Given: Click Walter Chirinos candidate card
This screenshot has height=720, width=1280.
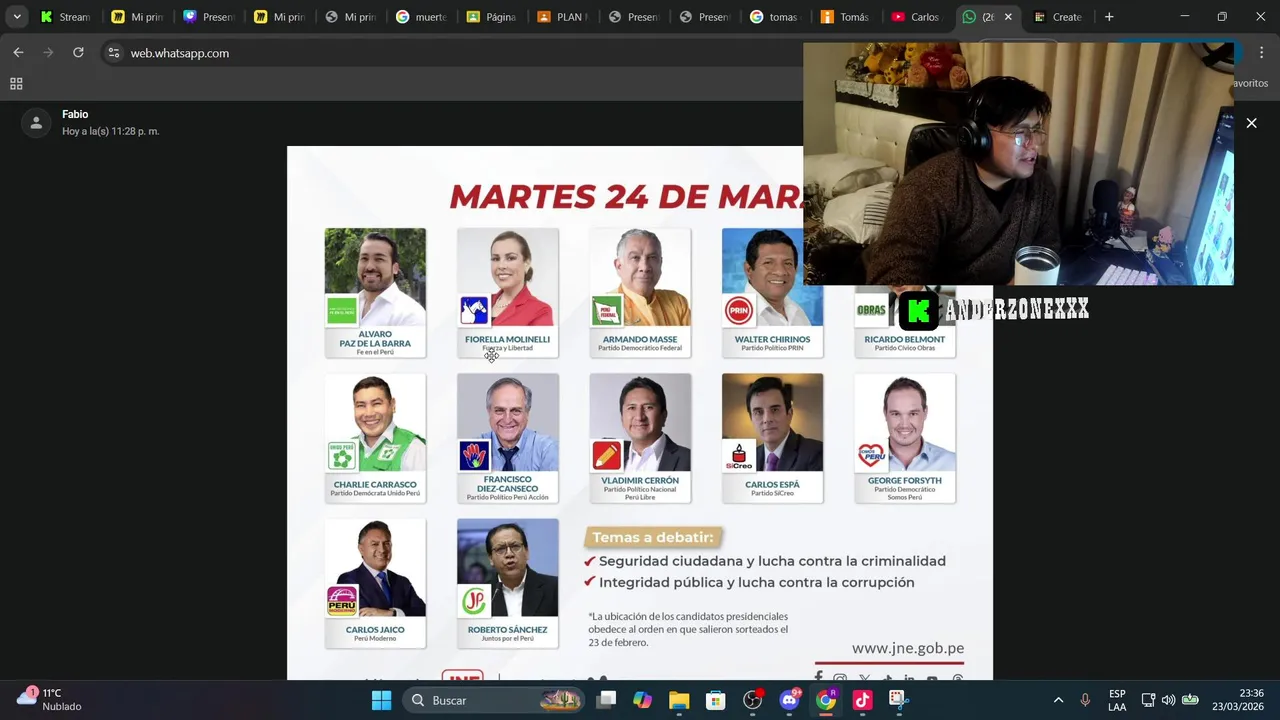Looking at the screenshot, I should 772,292.
